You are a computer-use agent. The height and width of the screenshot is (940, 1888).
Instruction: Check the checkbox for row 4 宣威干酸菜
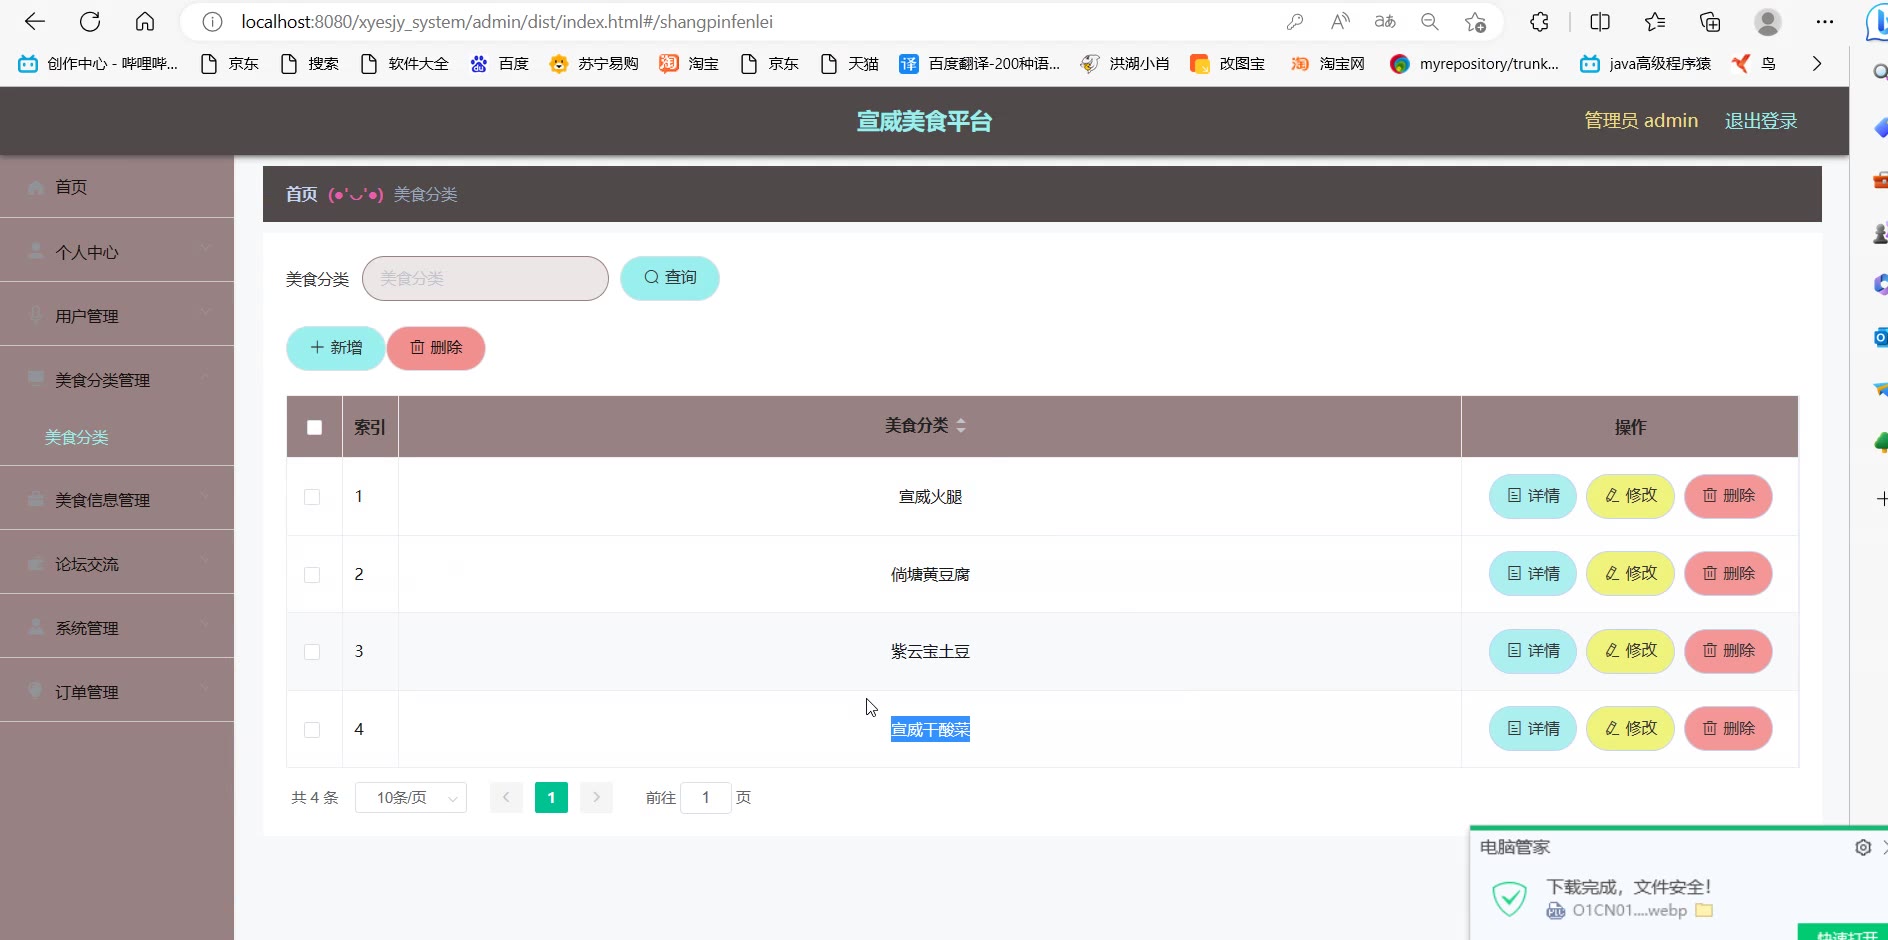coord(312,730)
